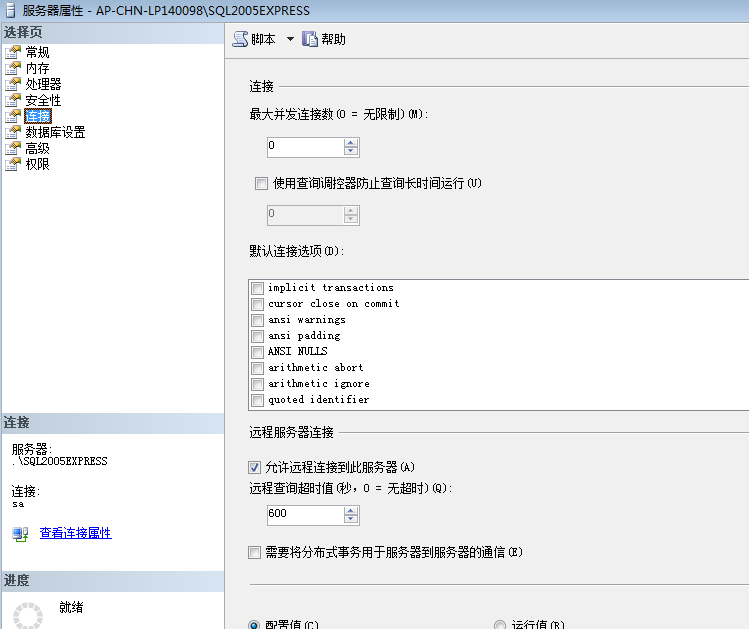Enable the query governor checkbox
The height and width of the screenshot is (629, 749).
(x=261, y=183)
